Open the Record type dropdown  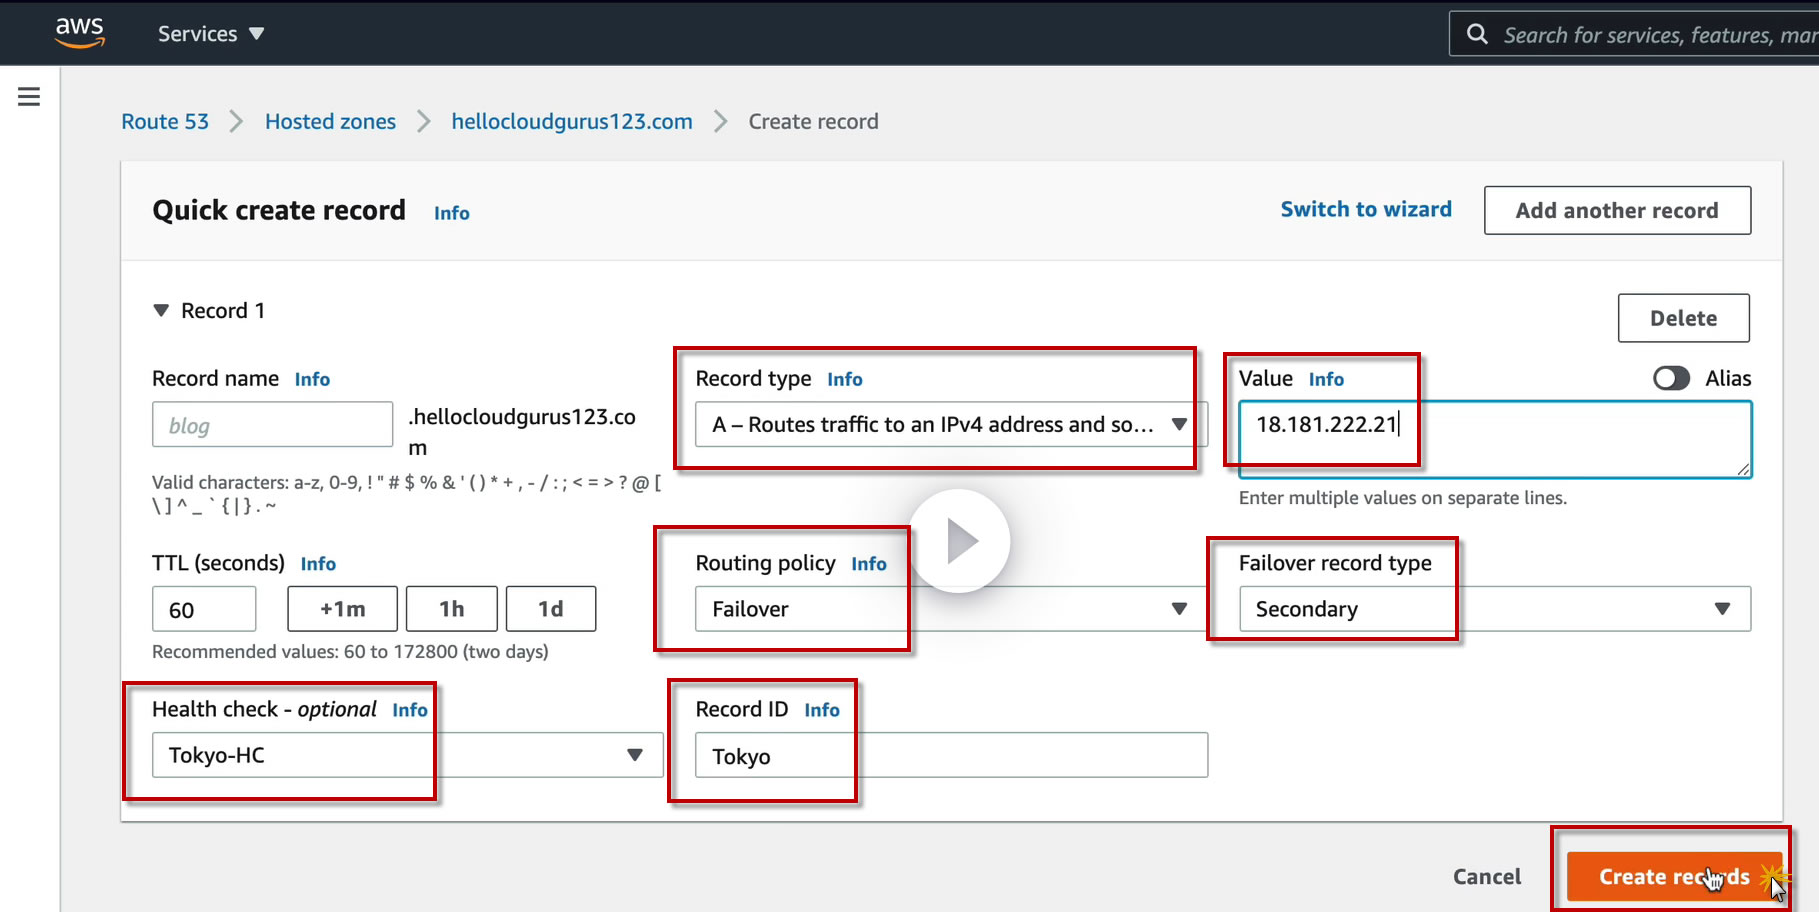click(950, 424)
